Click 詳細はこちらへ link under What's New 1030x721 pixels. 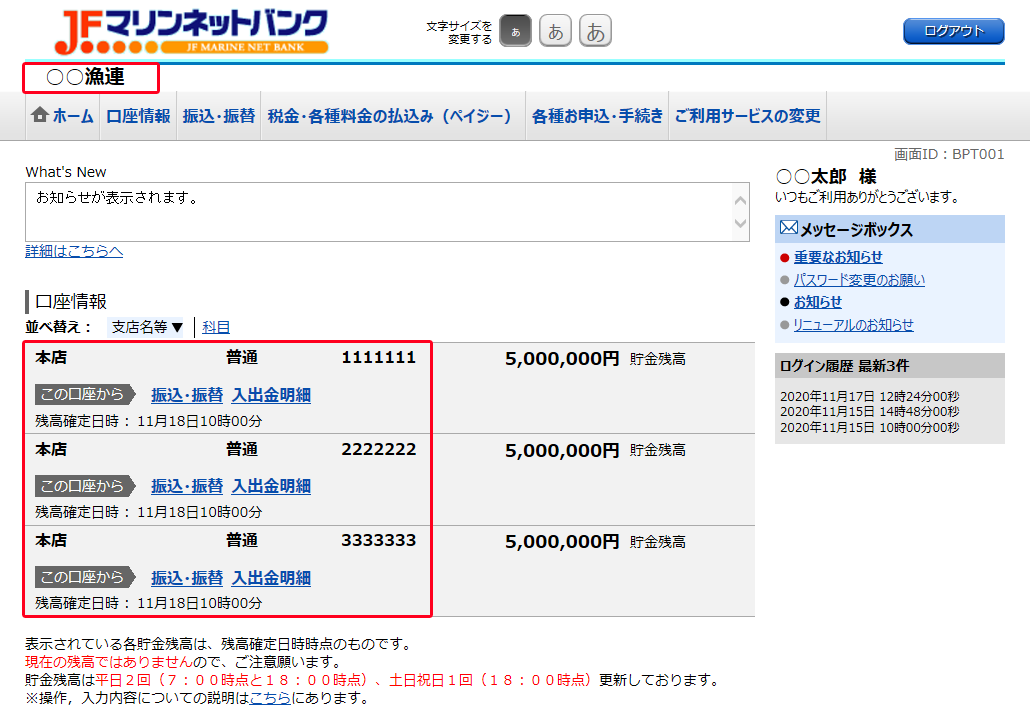(74, 251)
